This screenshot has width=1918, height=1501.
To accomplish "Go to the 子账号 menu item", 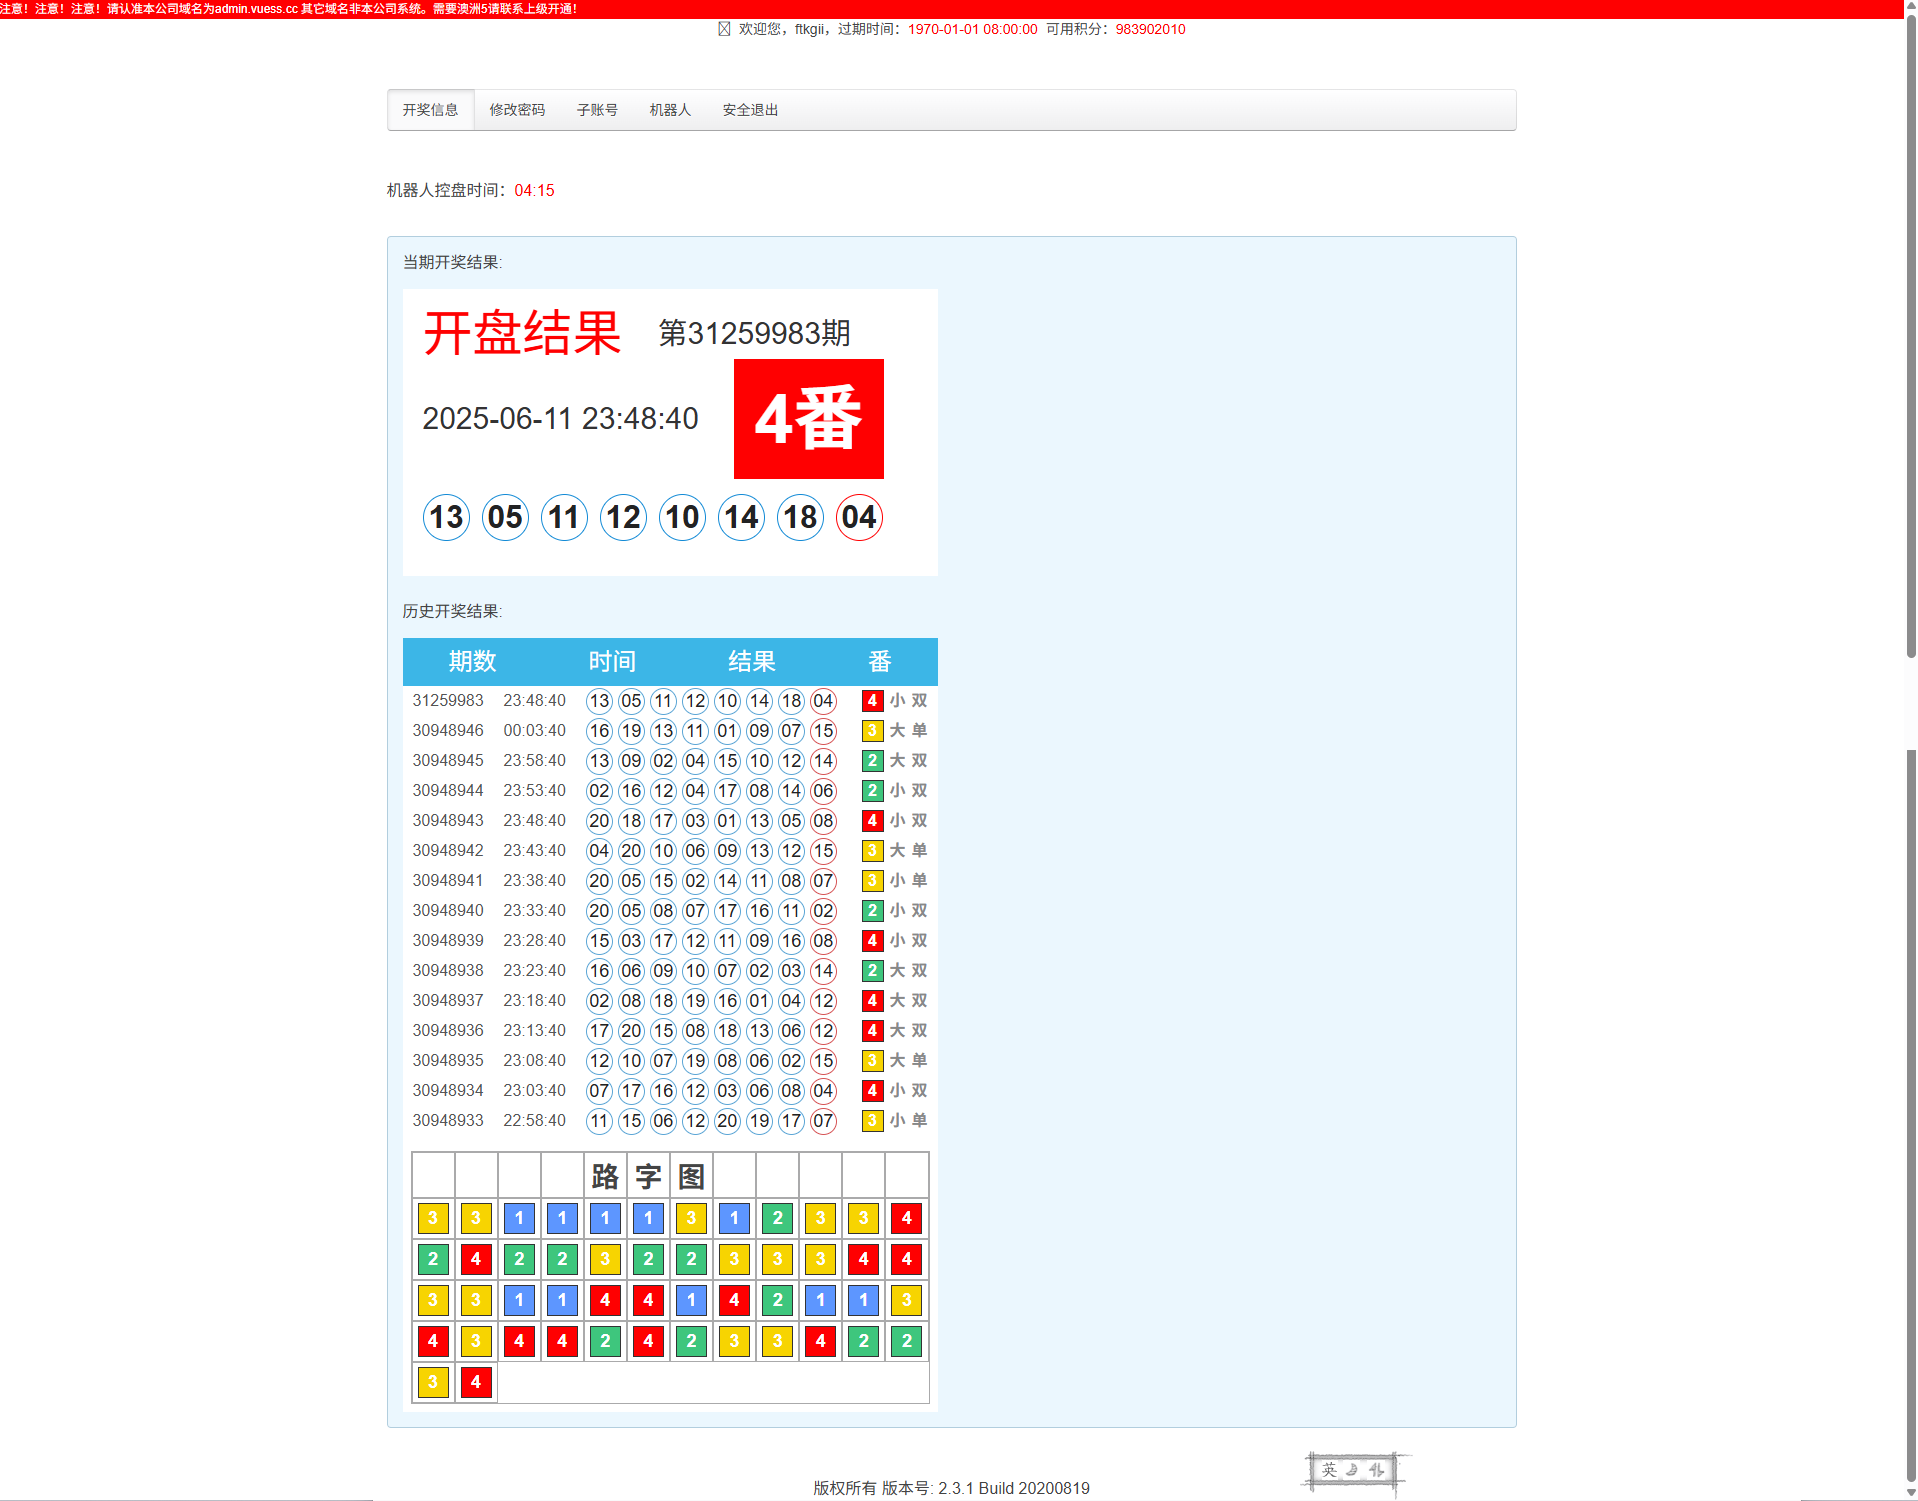I will [x=597, y=110].
